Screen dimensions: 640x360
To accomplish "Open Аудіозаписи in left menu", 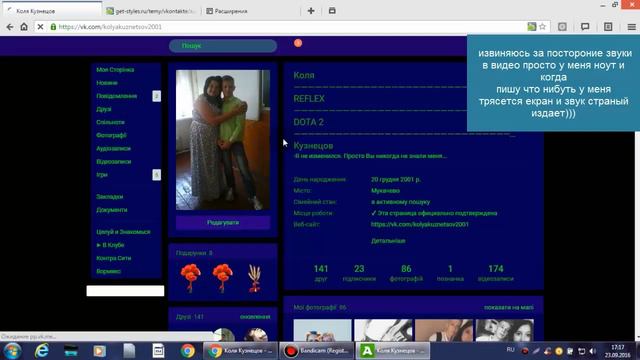I will [x=113, y=149].
